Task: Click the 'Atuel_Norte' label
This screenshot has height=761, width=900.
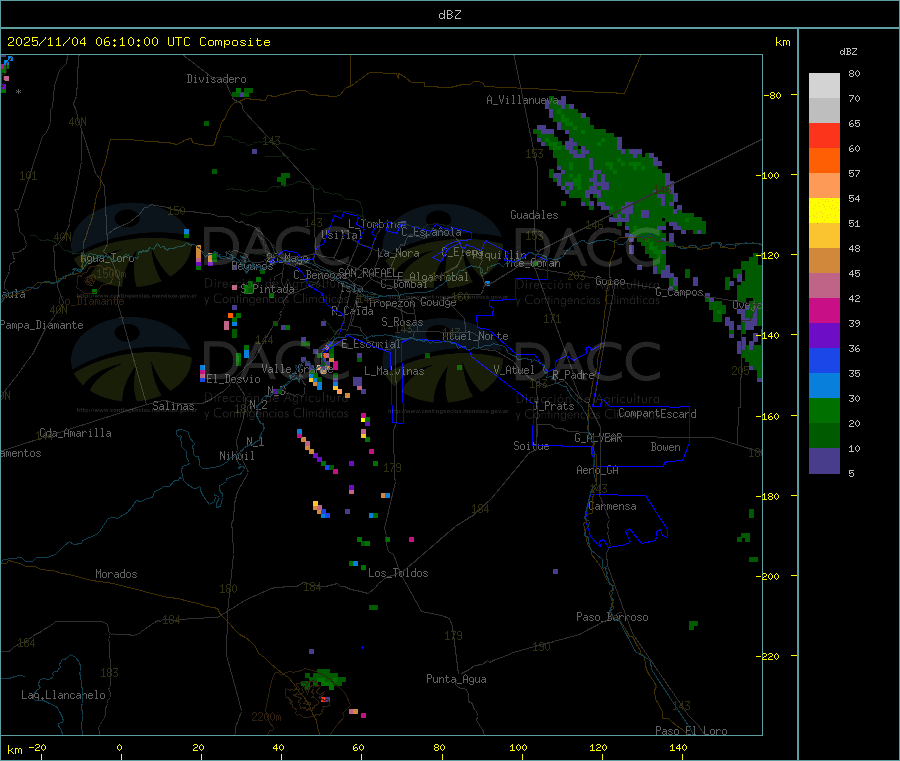Action: coord(475,336)
